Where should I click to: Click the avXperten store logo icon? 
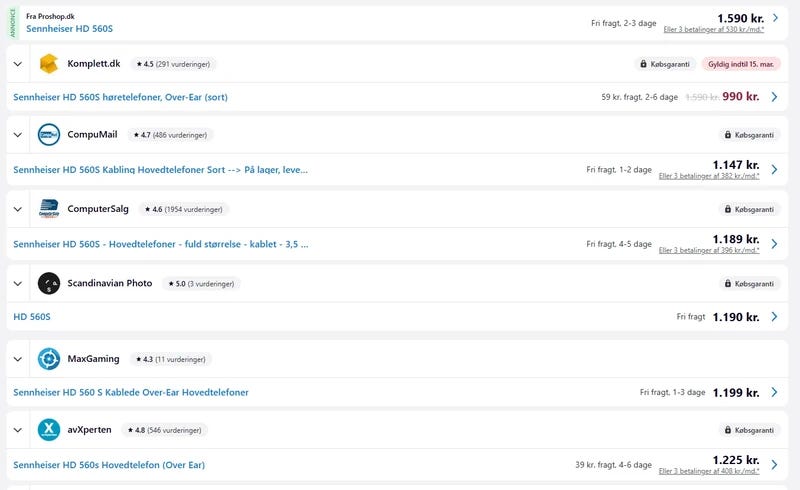click(49, 430)
